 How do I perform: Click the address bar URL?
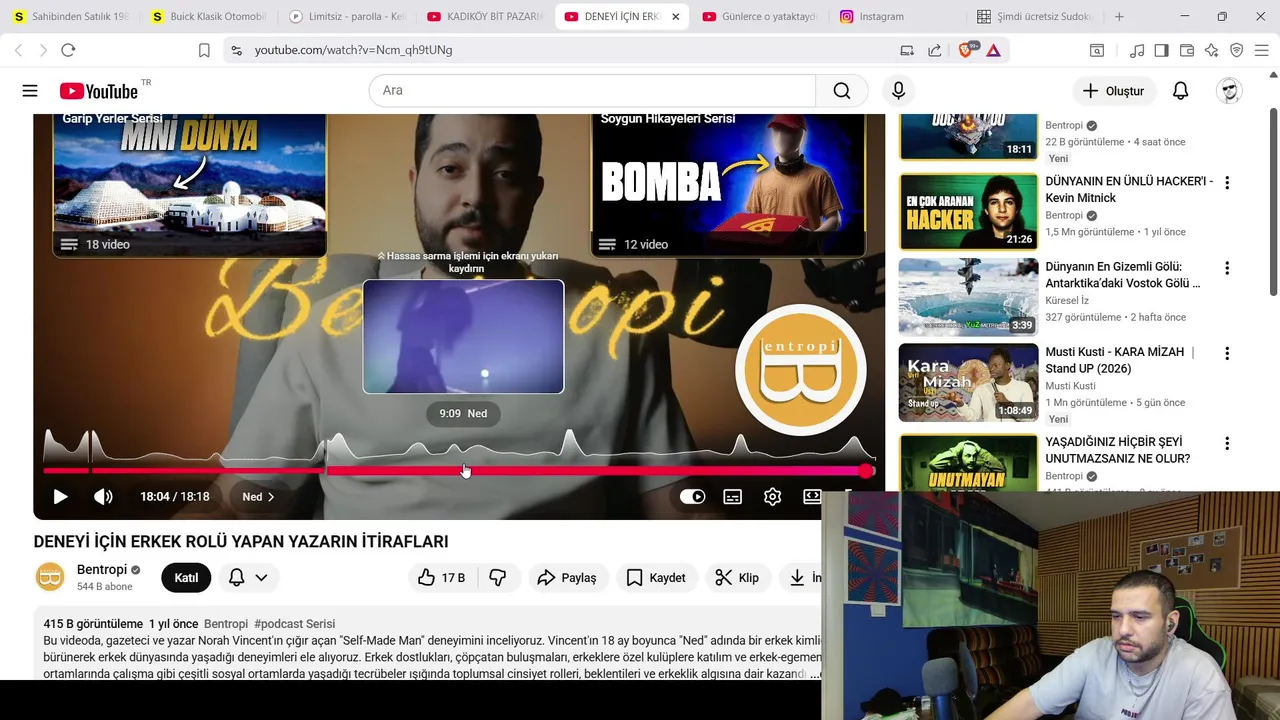click(353, 50)
